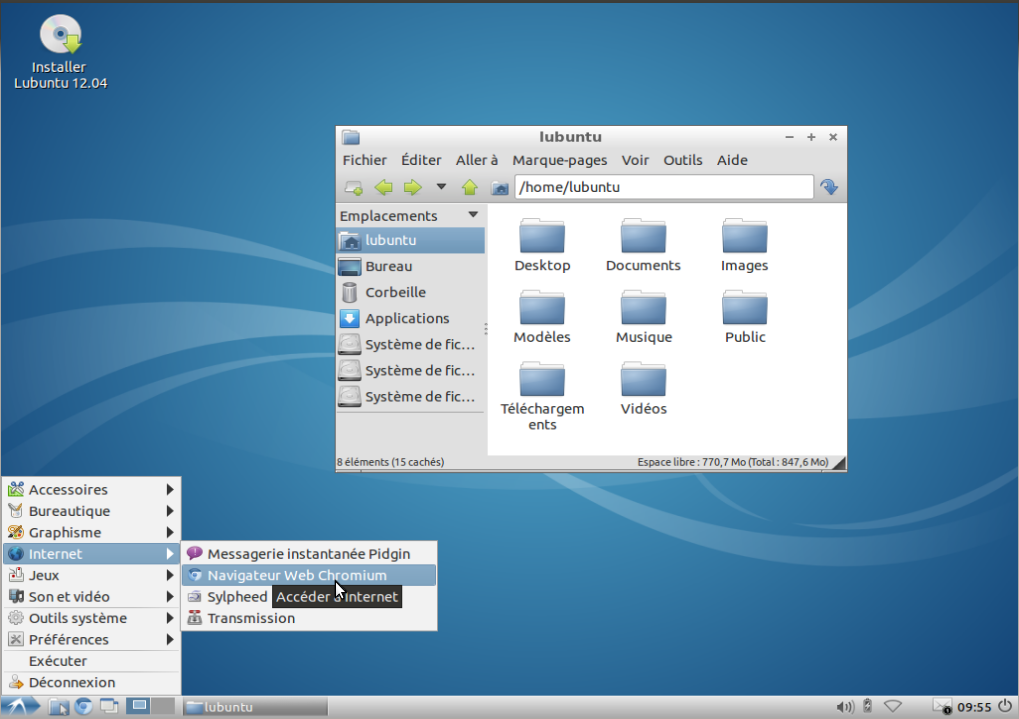Open the Aller à menu
The height and width of the screenshot is (719, 1019).
coord(477,161)
